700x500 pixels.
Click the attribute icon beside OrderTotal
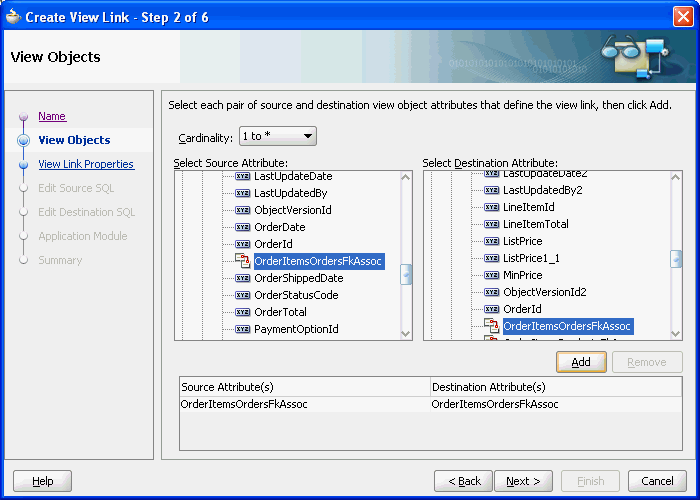(x=242, y=312)
